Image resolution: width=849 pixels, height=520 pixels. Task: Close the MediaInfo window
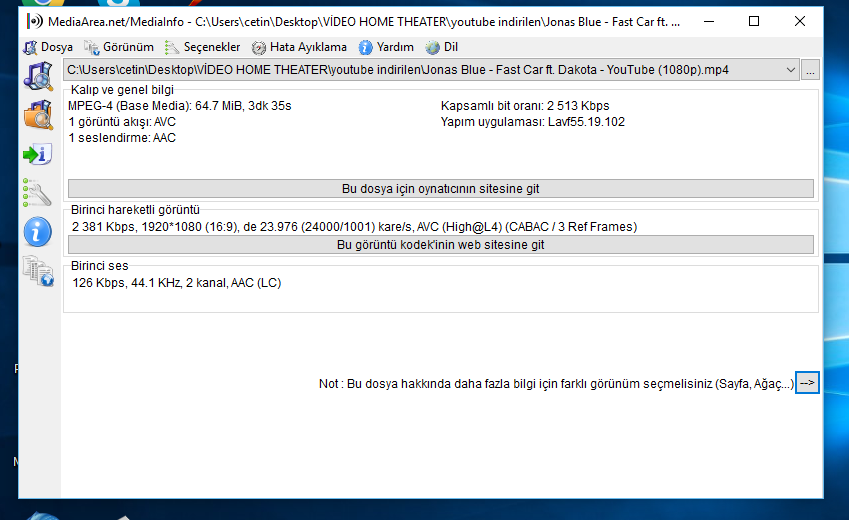pos(800,21)
